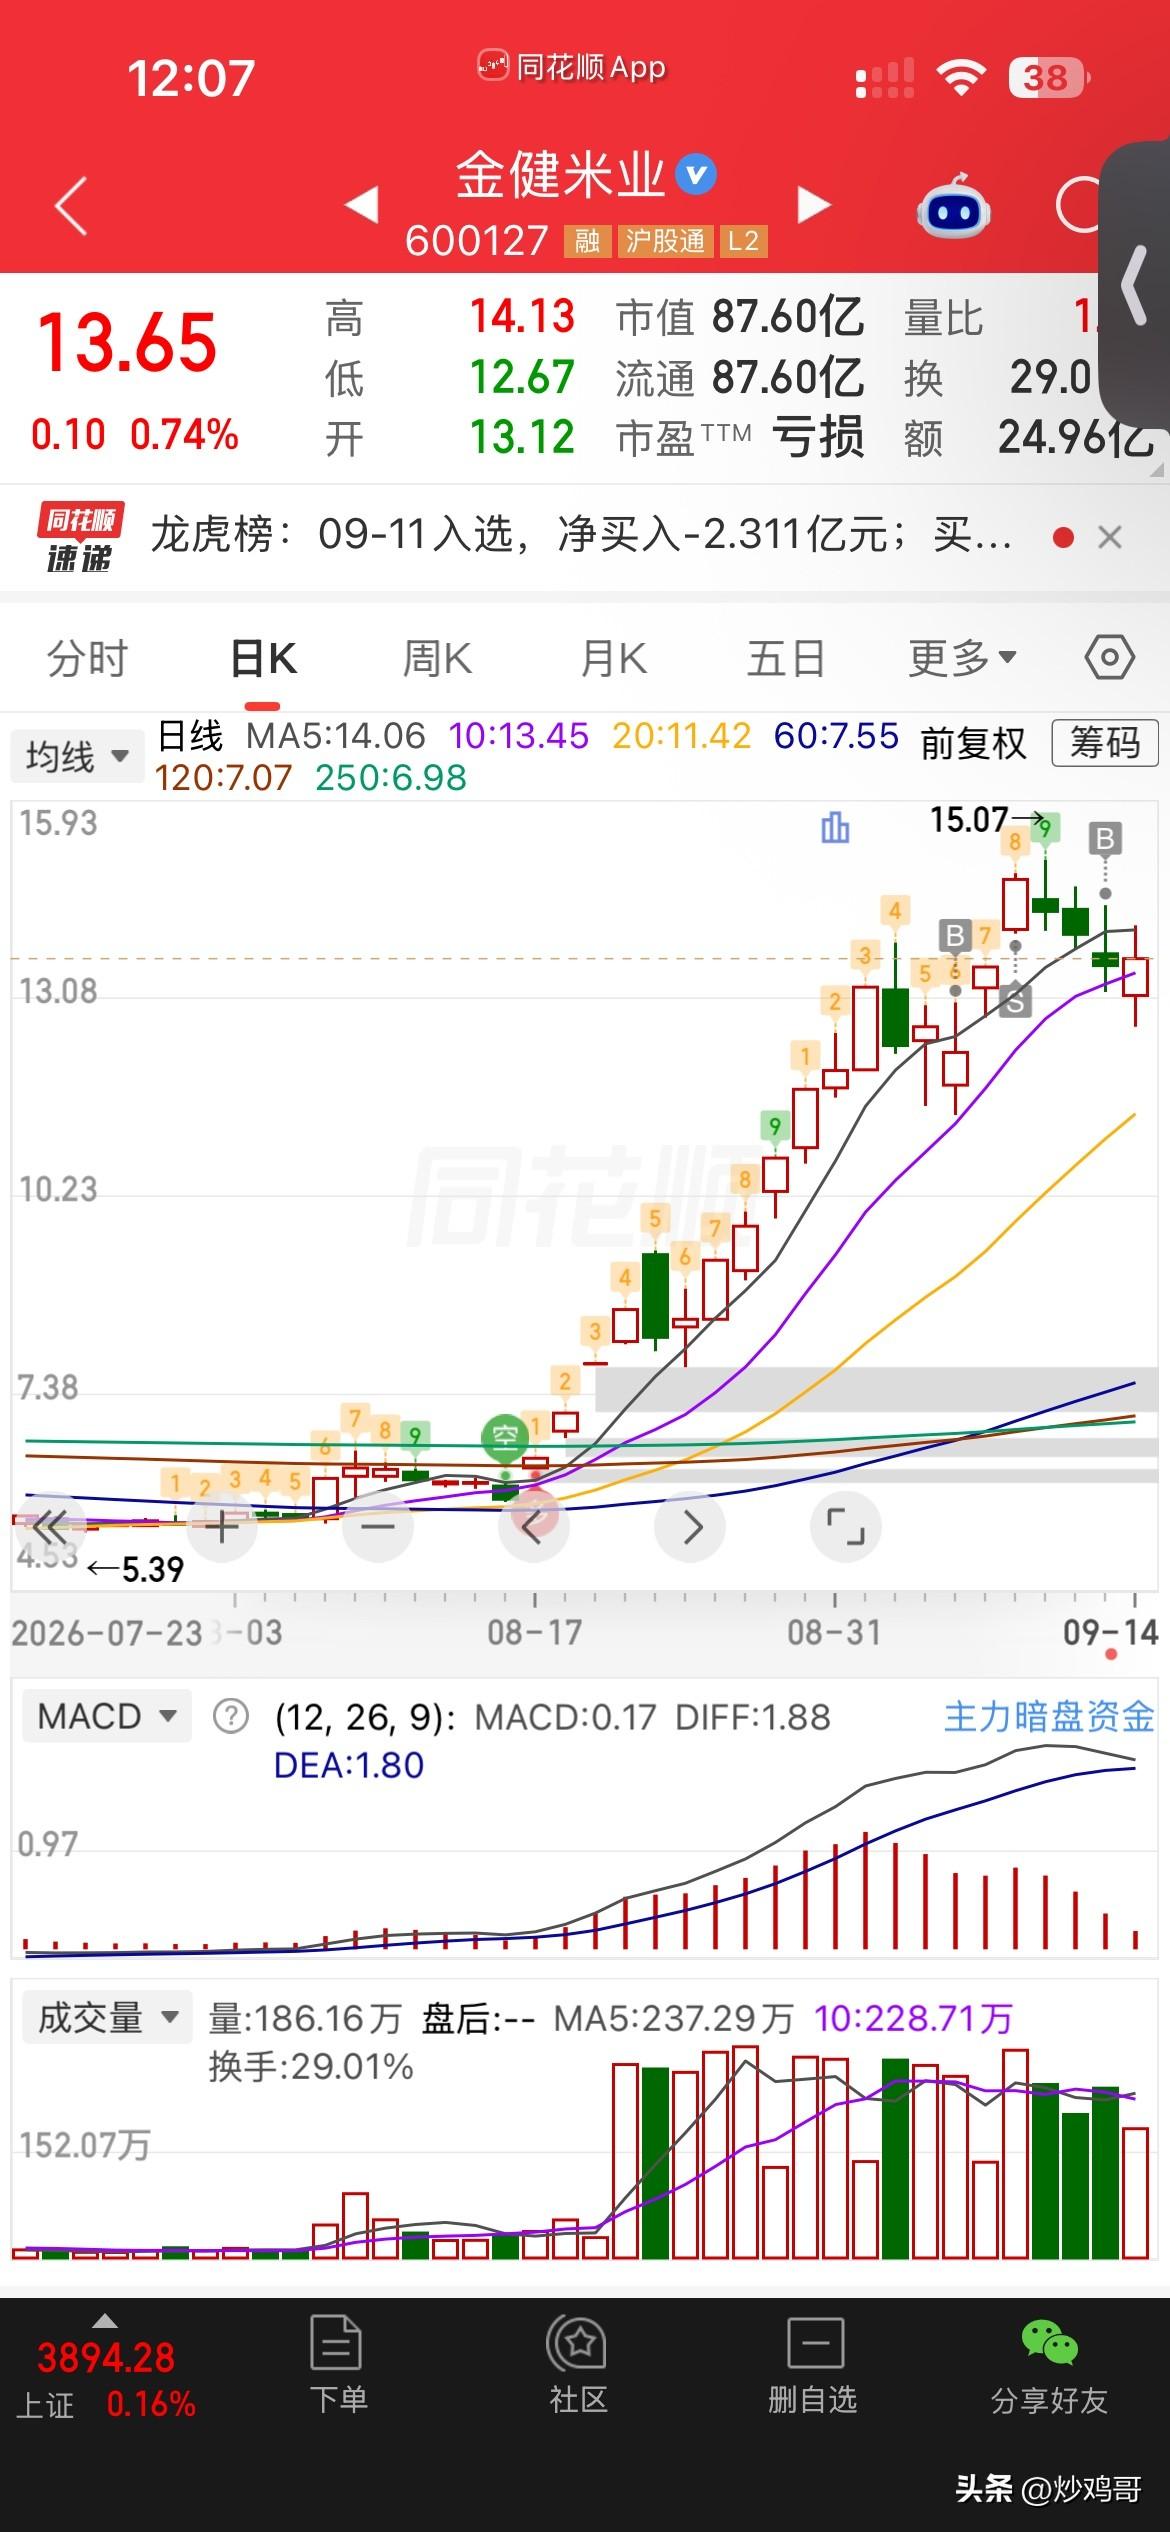Tap the blue bar-chart icon on the chart
1170x2532 pixels.
tap(835, 827)
